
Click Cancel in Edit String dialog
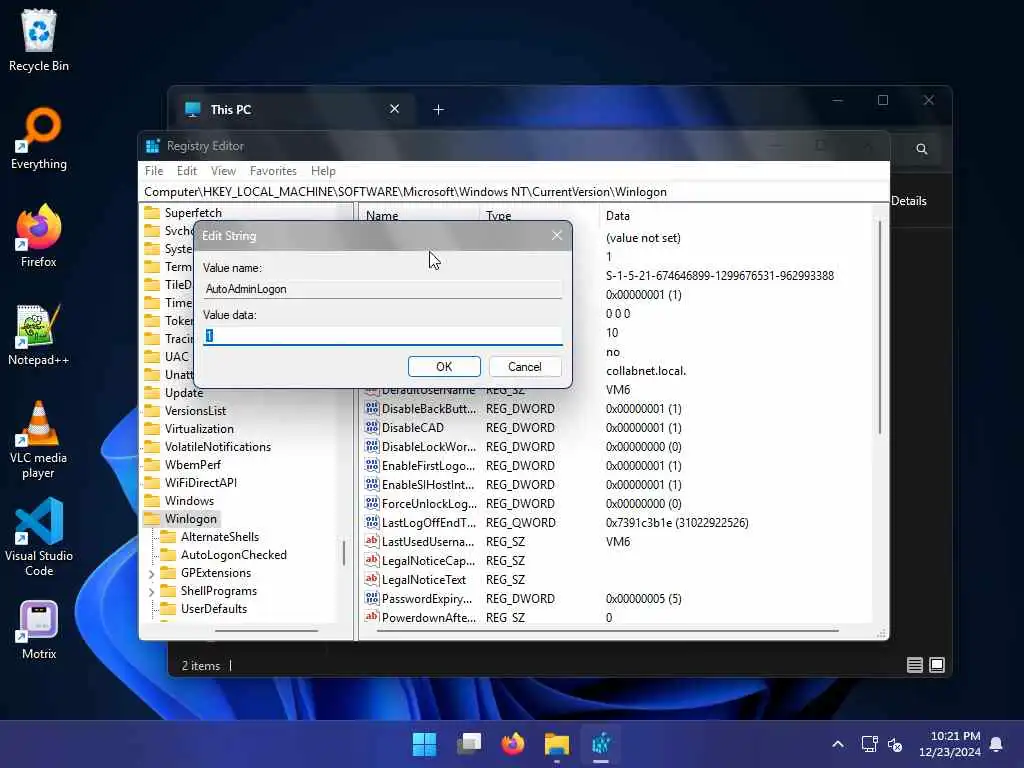point(525,366)
